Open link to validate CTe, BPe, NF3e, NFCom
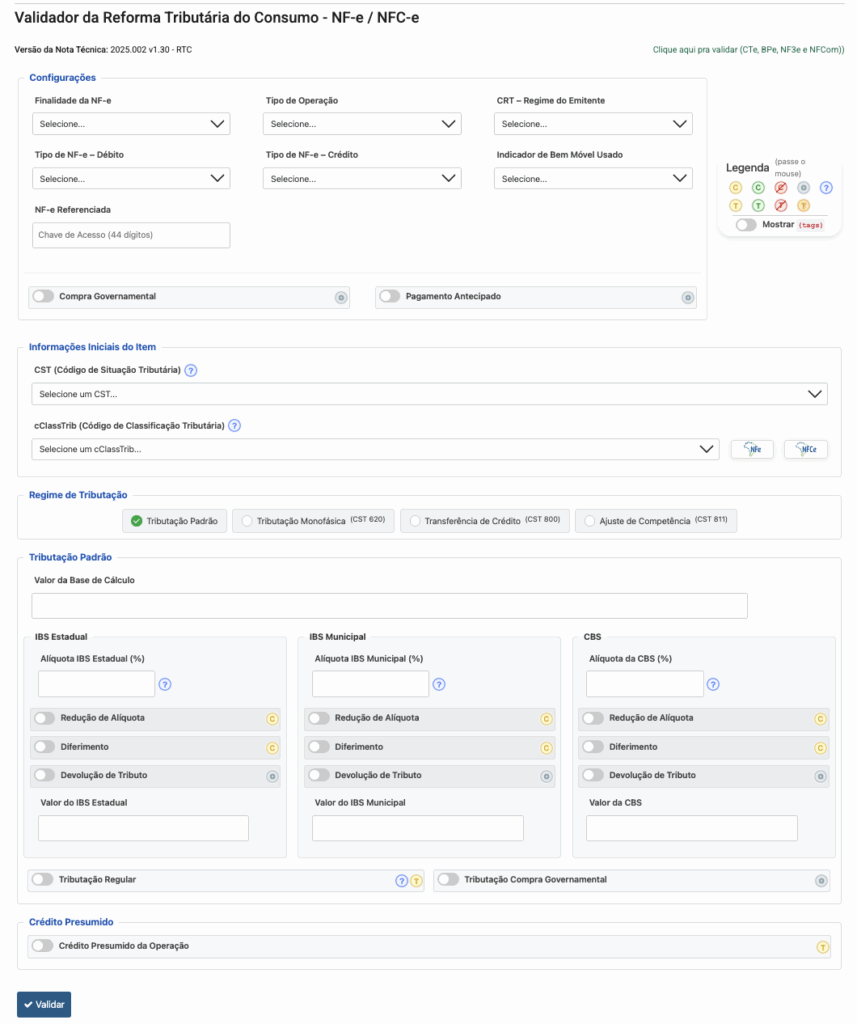857x1024 pixels. (x=747, y=49)
